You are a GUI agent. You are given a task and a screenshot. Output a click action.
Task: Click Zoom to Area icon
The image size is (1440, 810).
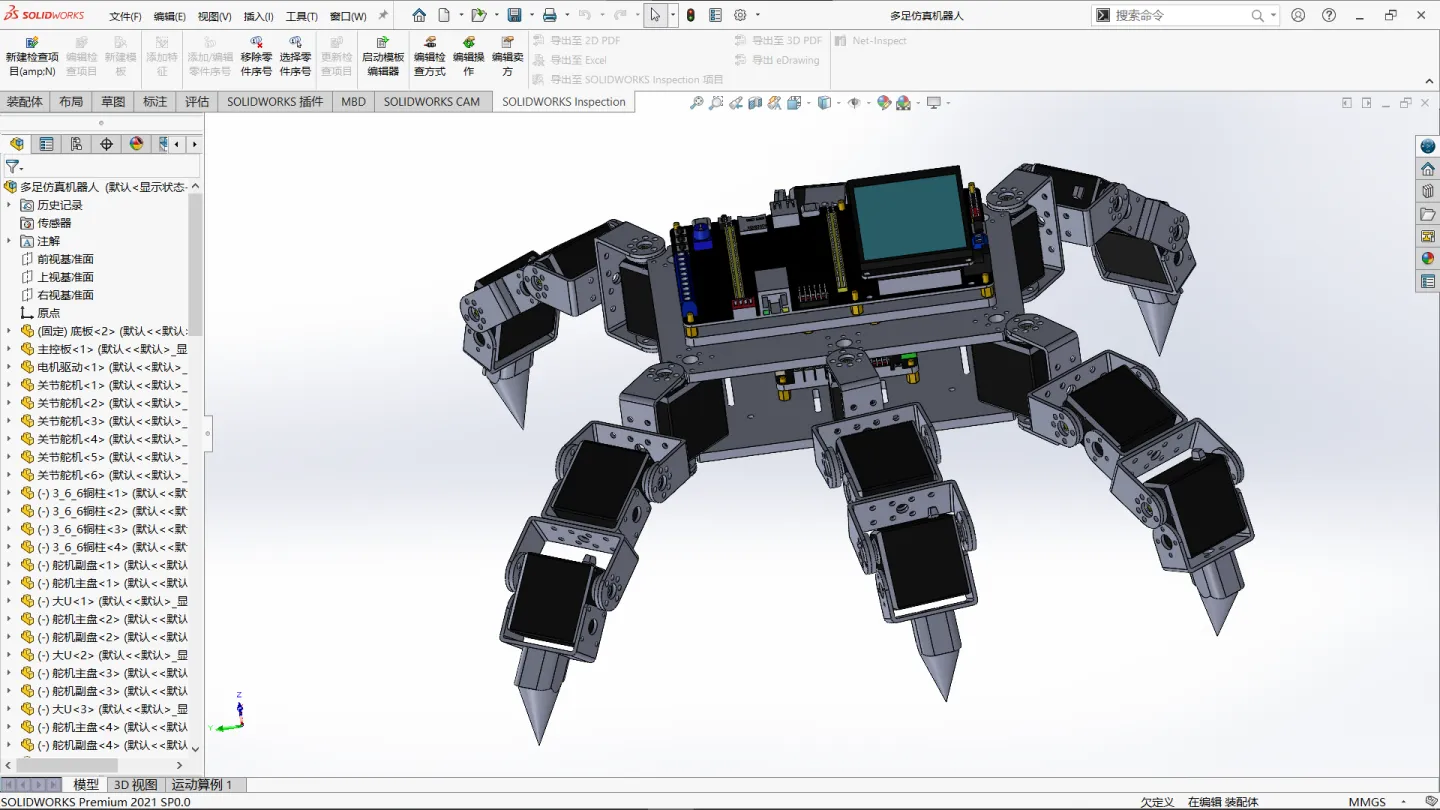click(x=716, y=103)
